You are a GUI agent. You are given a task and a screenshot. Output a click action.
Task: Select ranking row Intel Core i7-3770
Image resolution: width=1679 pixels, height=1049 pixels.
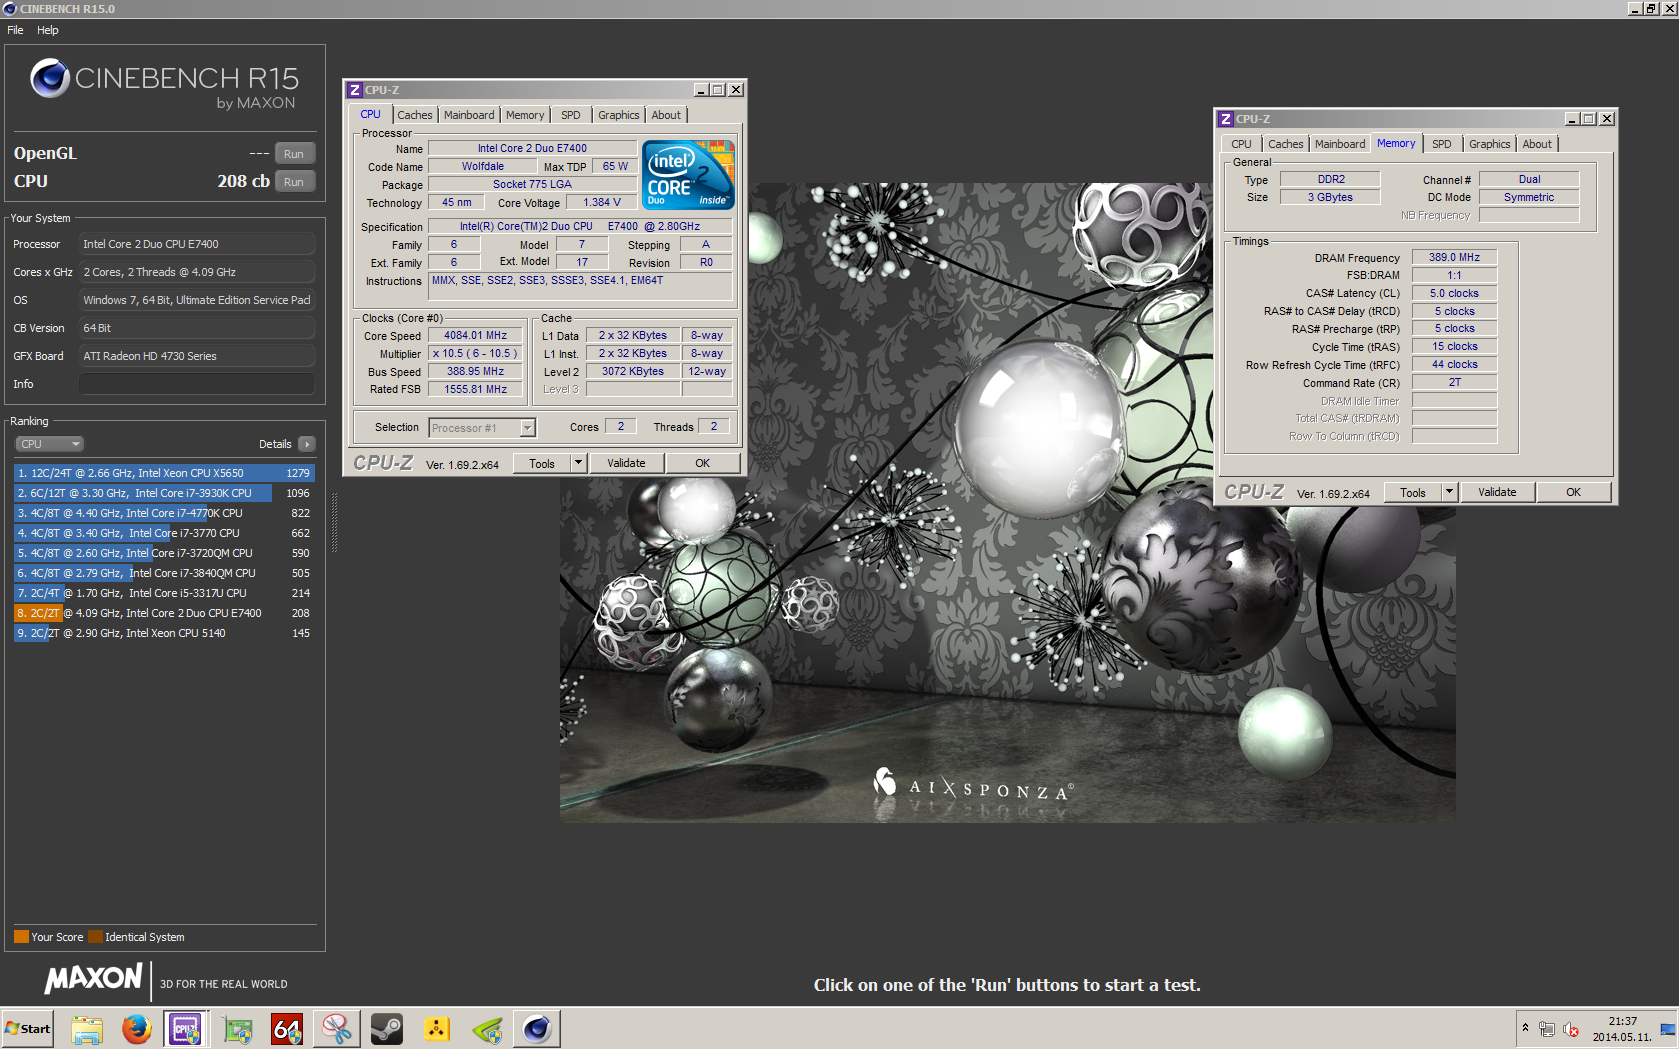pos(164,533)
